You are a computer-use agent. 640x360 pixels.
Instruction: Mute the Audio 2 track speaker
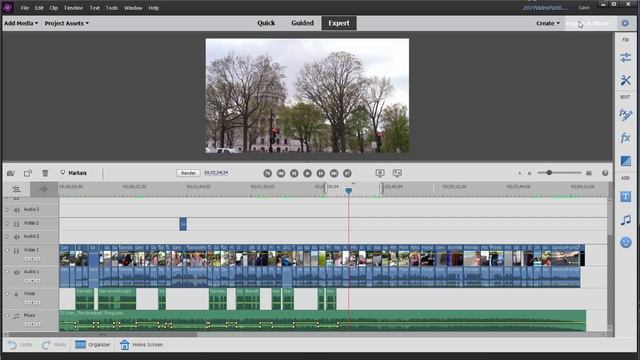pyautogui.click(x=17, y=237)
